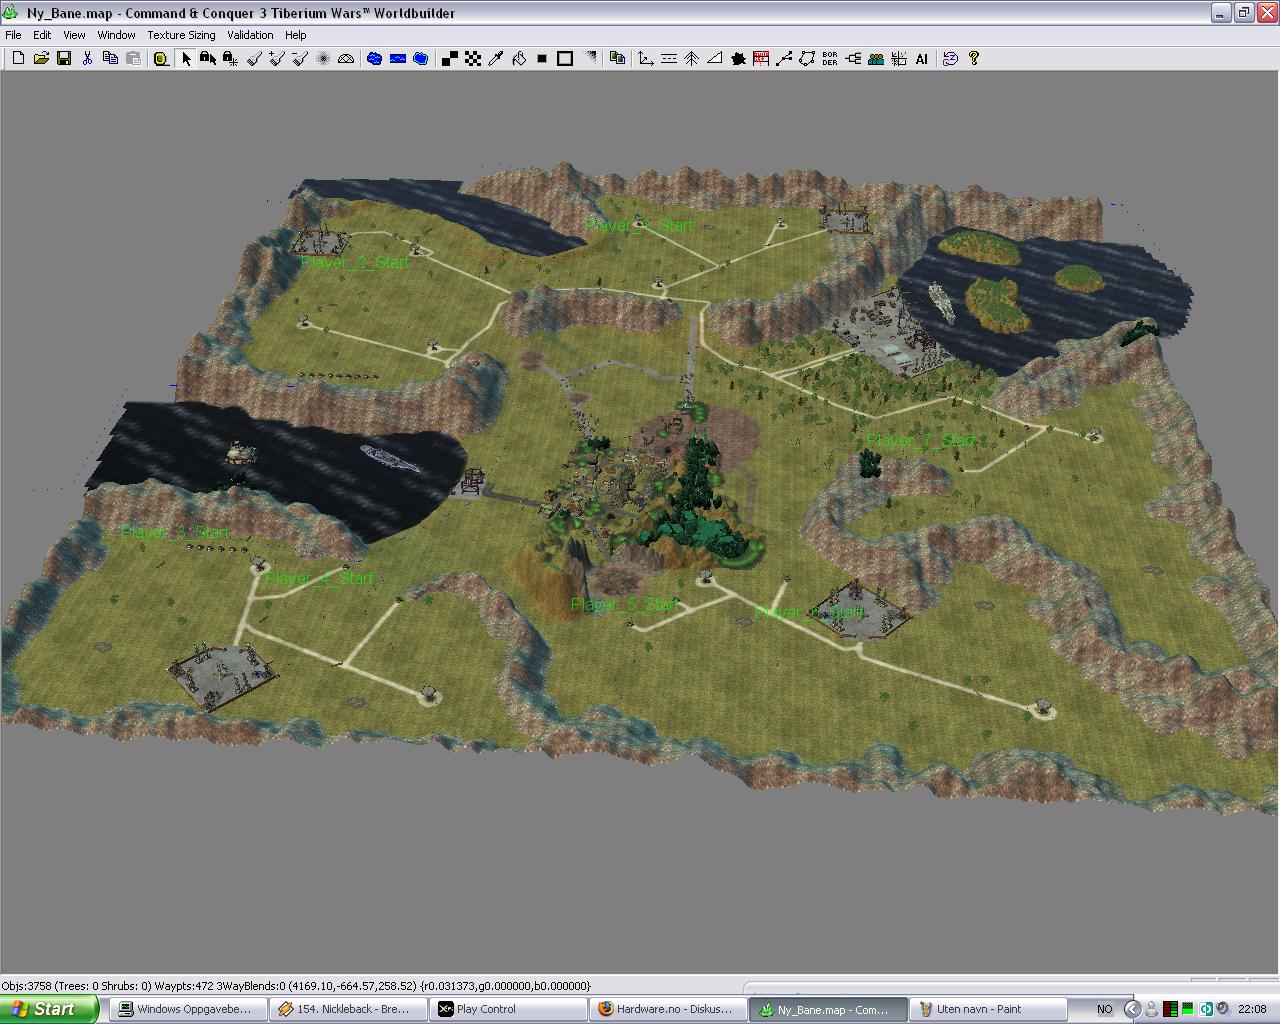This screenshot has height=1024, width=1280.
Task: Select the tape measure ruler tool
Action: click(161, 59)
